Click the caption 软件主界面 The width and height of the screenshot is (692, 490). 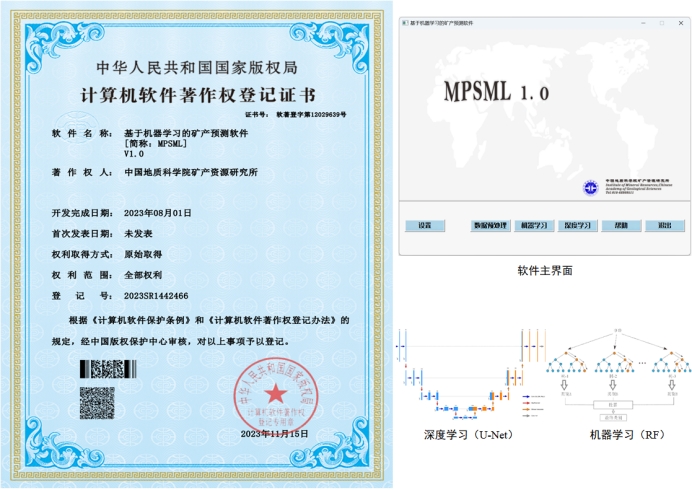(545, 271)
